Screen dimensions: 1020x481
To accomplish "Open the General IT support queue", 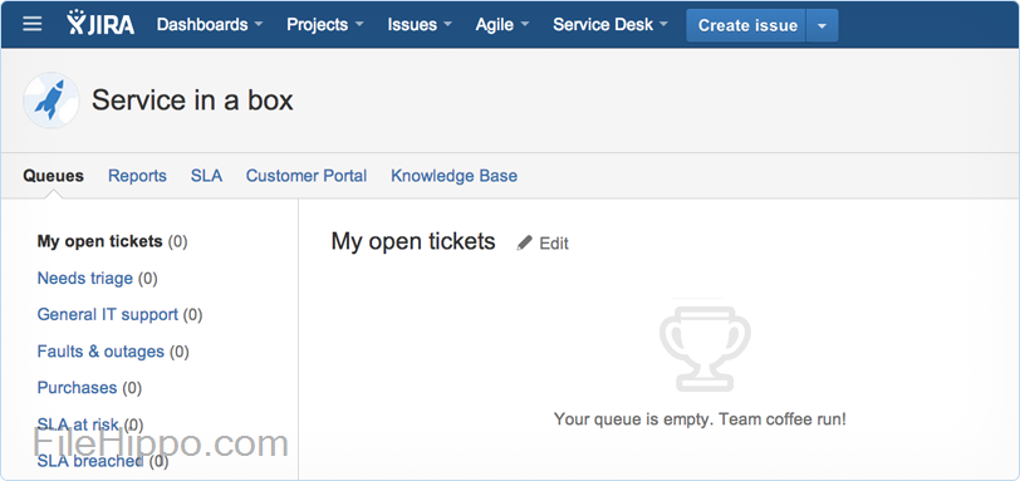I will [x=107, y=315].
